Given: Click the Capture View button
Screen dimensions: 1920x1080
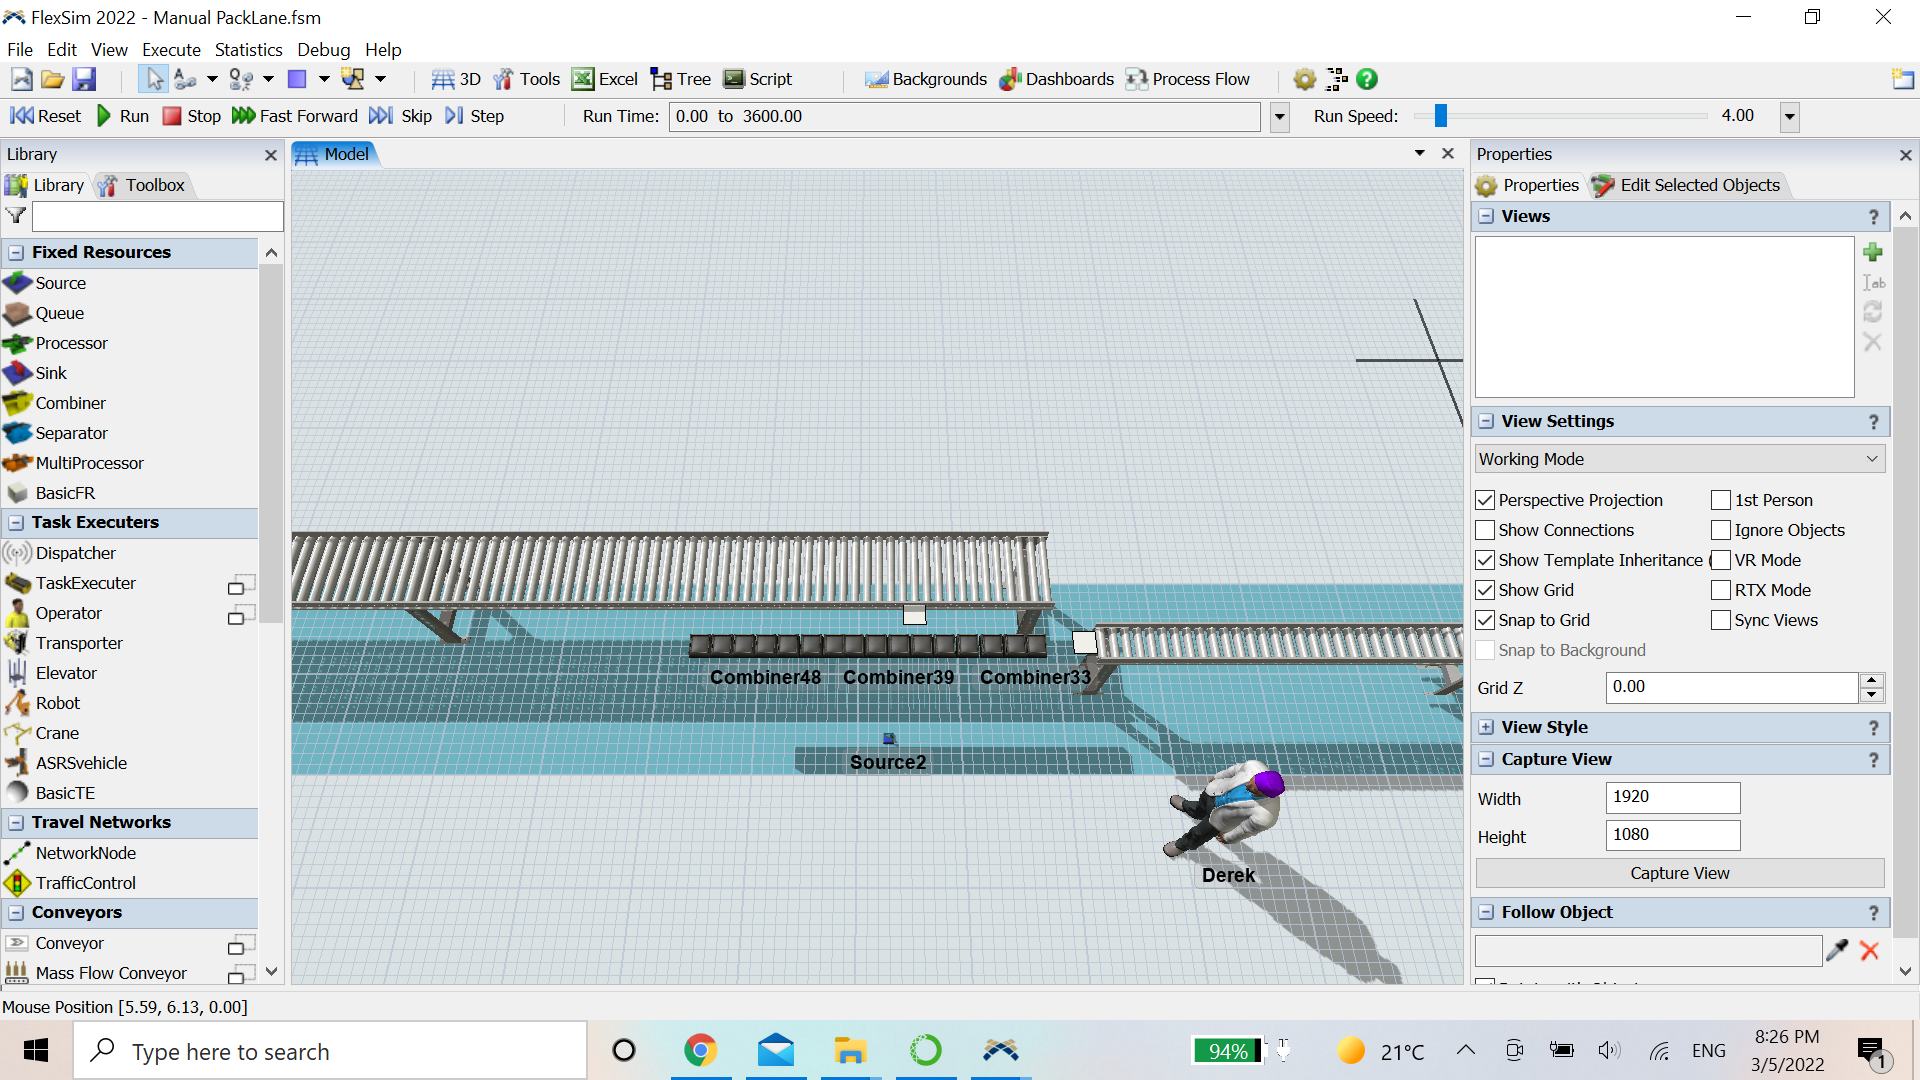Looking at the screenshot, I should tap(1679, 873).
